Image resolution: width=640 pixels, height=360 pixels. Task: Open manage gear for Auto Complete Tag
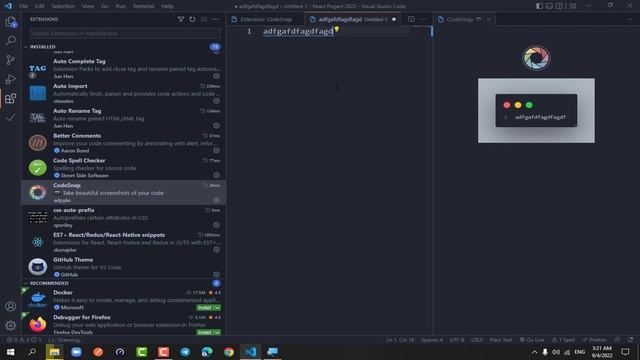tap(216, 76)
